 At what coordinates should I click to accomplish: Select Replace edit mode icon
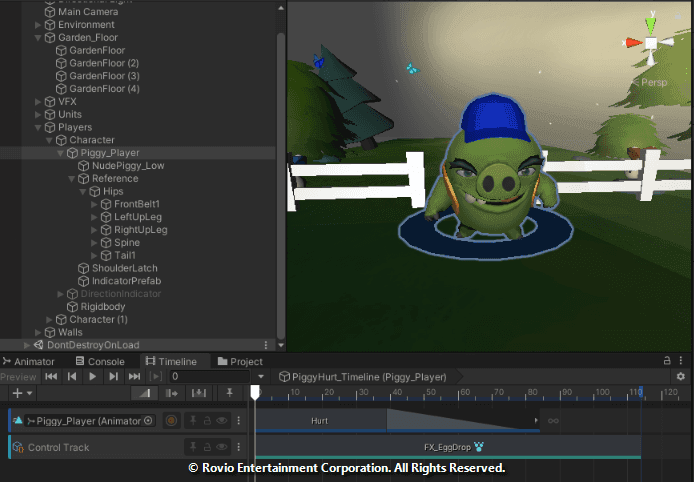pyautogui.click(x=199, y=393)
